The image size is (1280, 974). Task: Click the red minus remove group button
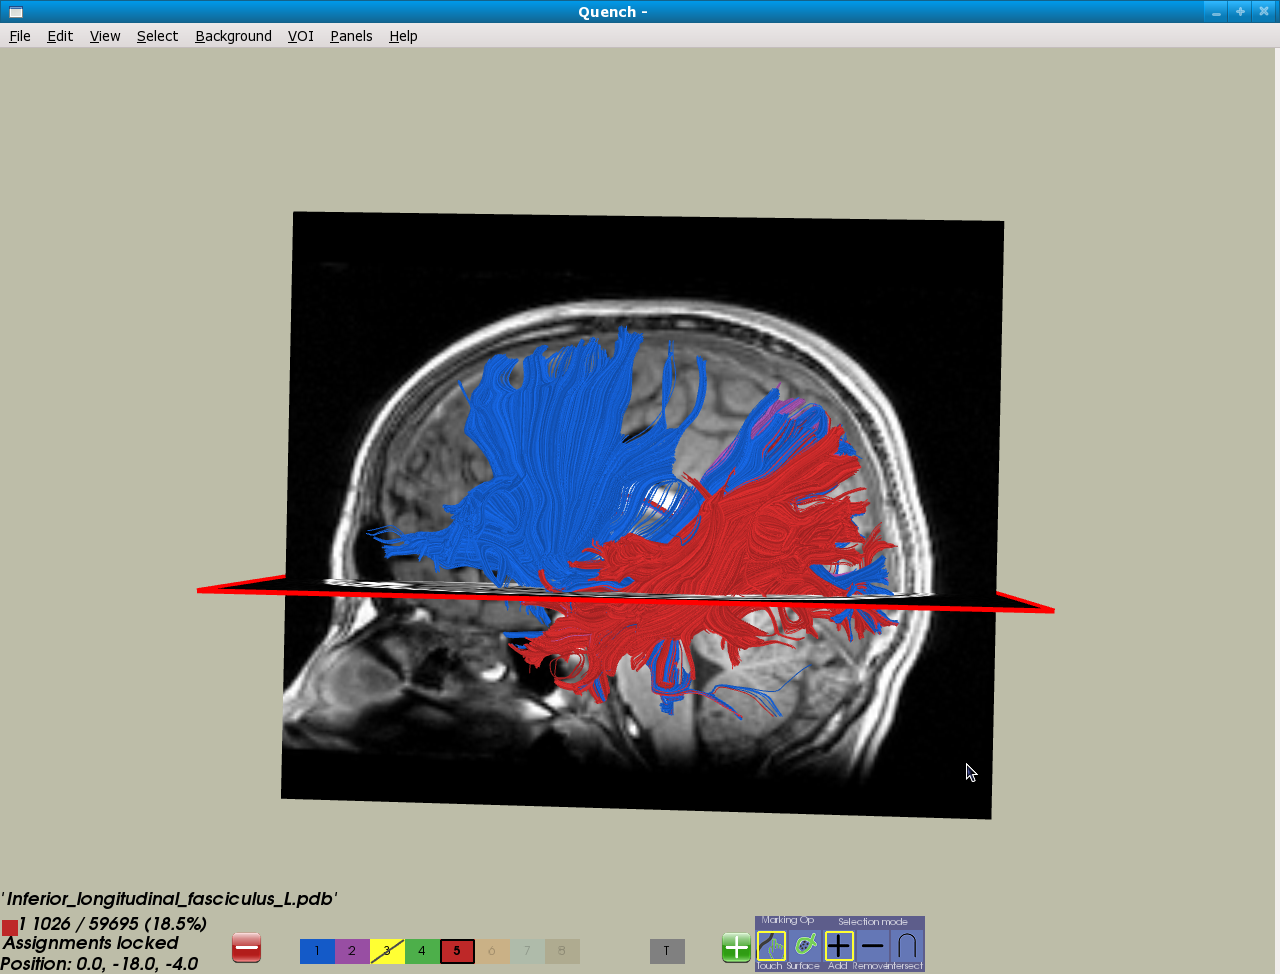246,948
